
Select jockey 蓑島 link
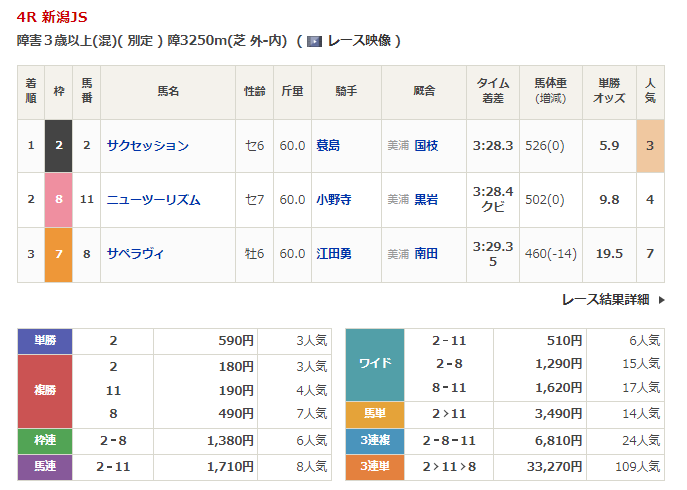(x=328, y=146)
